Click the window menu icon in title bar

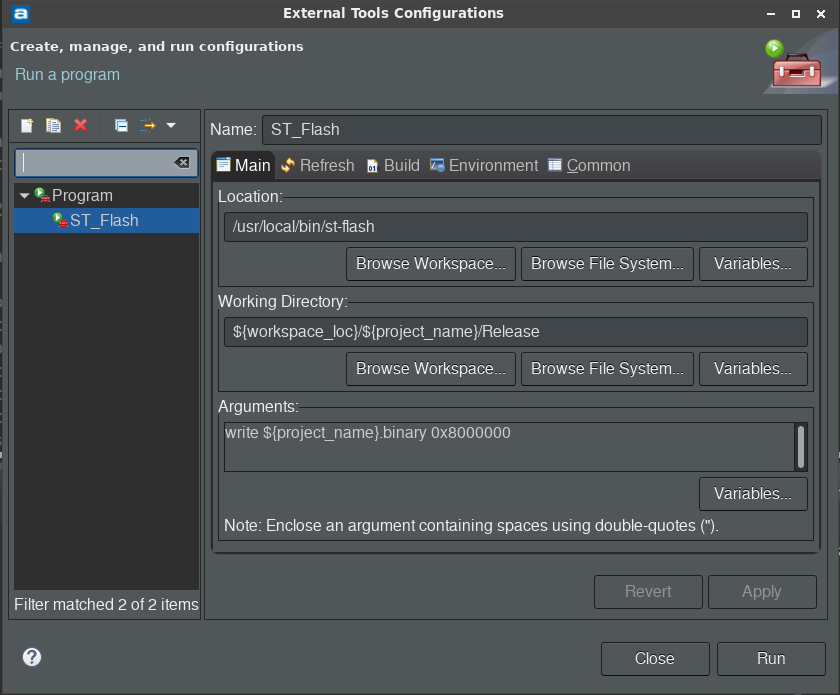(21, 14)
